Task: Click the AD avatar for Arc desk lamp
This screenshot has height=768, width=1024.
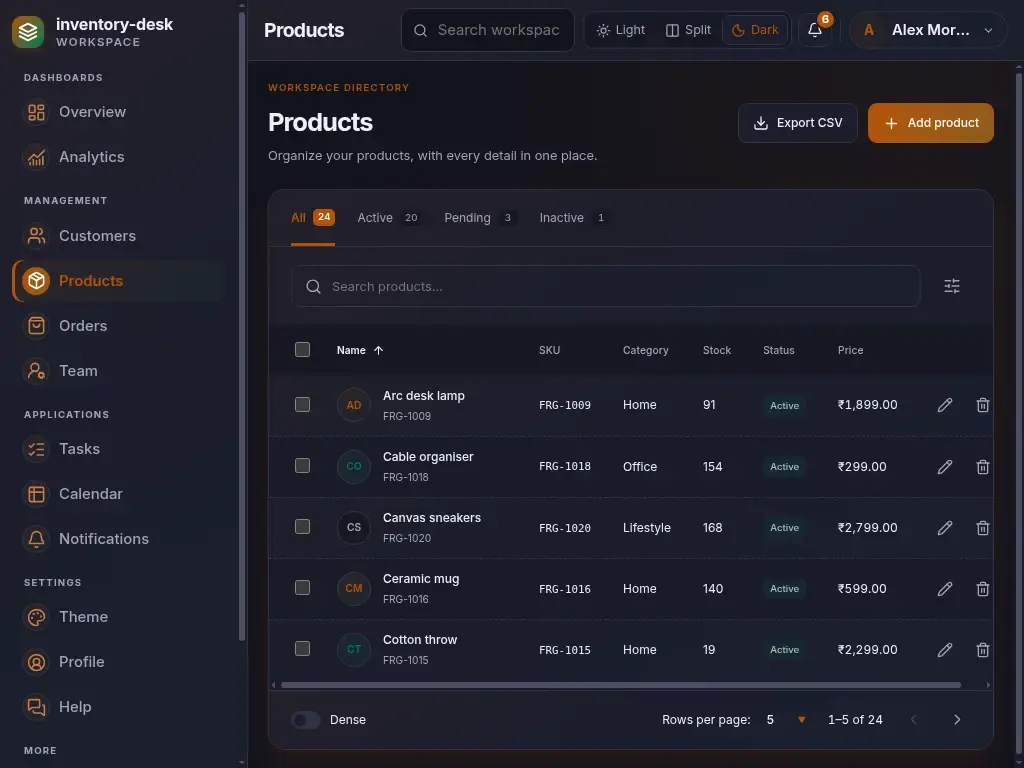Action: point(354,405)
